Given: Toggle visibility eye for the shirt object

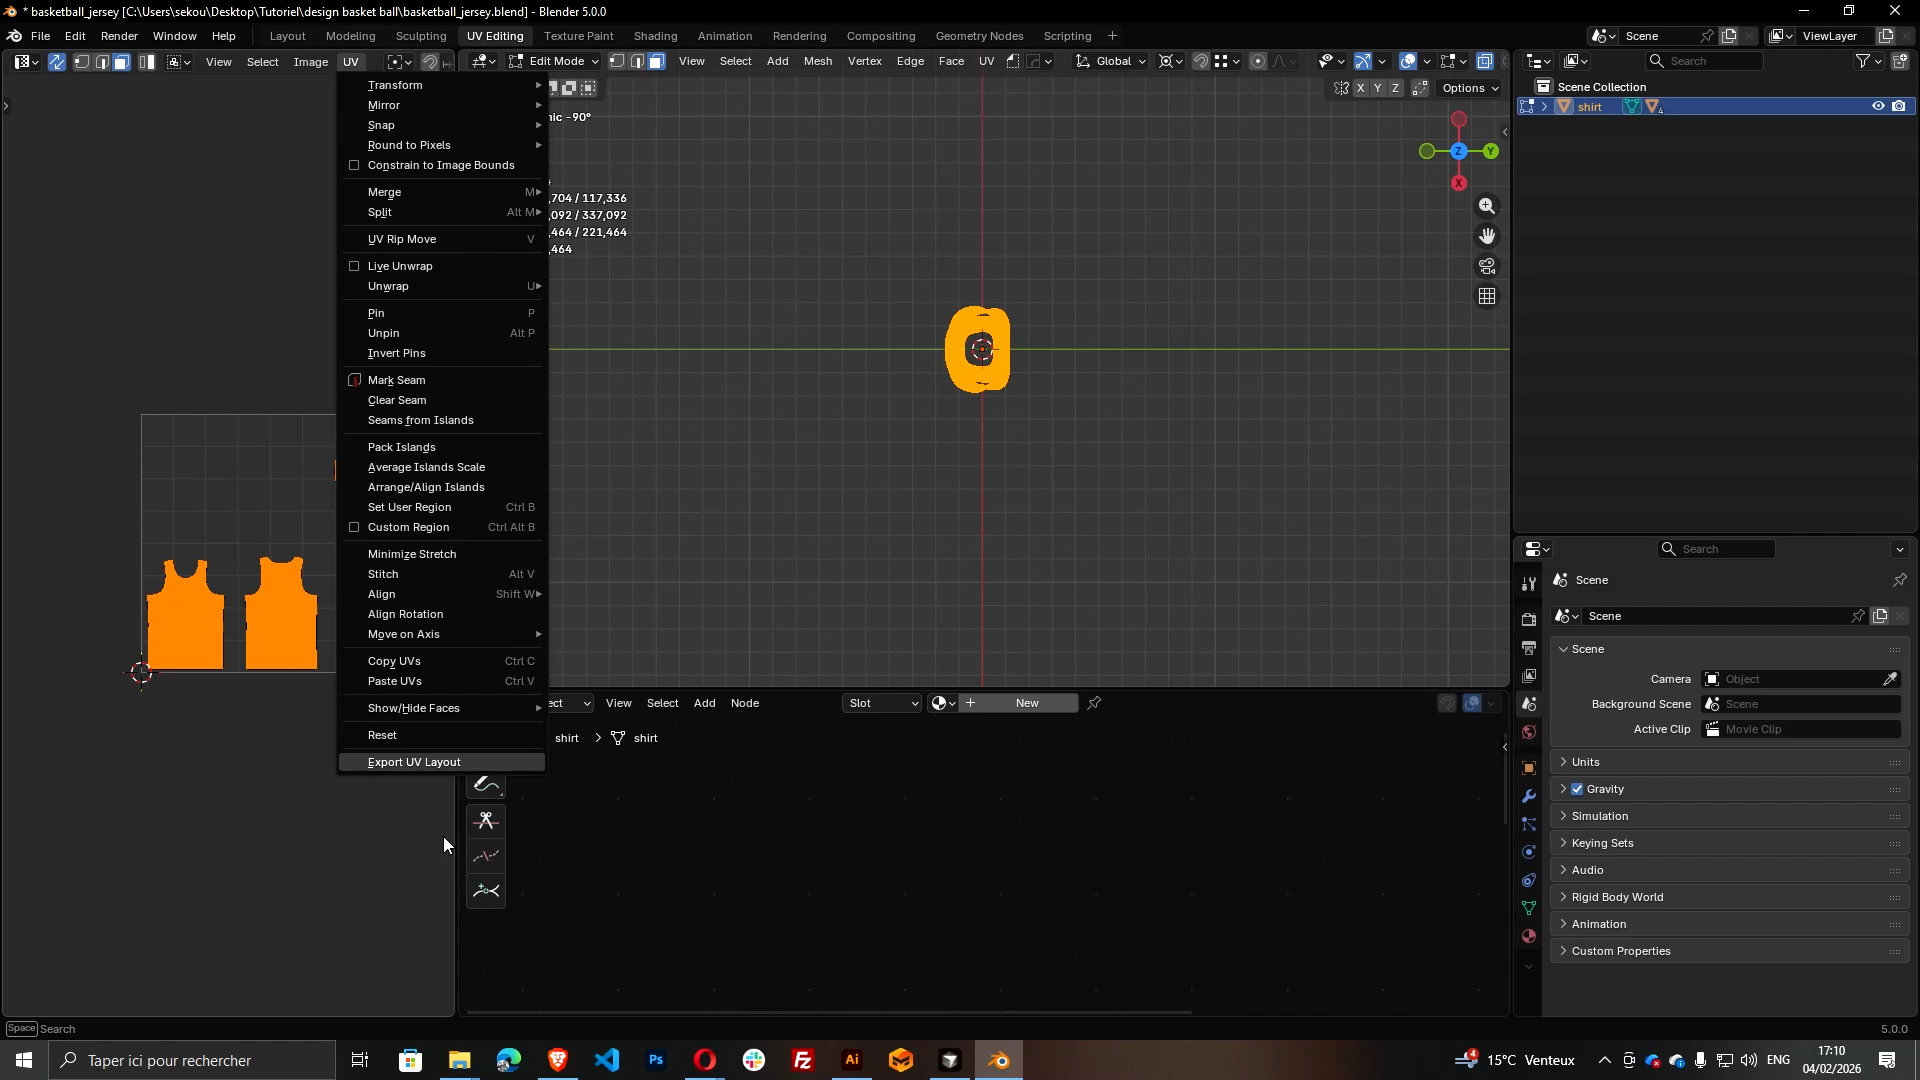Looking at the screenshot, I should pos(1879,106).
